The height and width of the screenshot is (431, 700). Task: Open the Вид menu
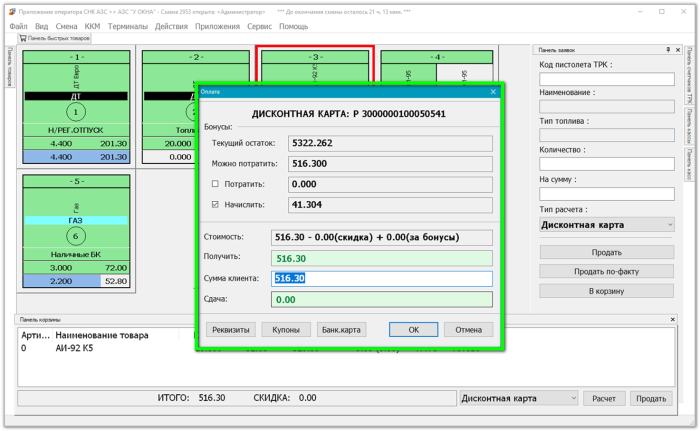click(x=42, y=26)
